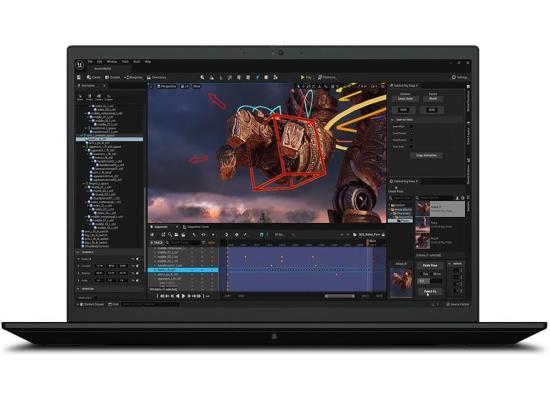
Task: Adjust the pose blend slider
Action: (x=430, y=281)
